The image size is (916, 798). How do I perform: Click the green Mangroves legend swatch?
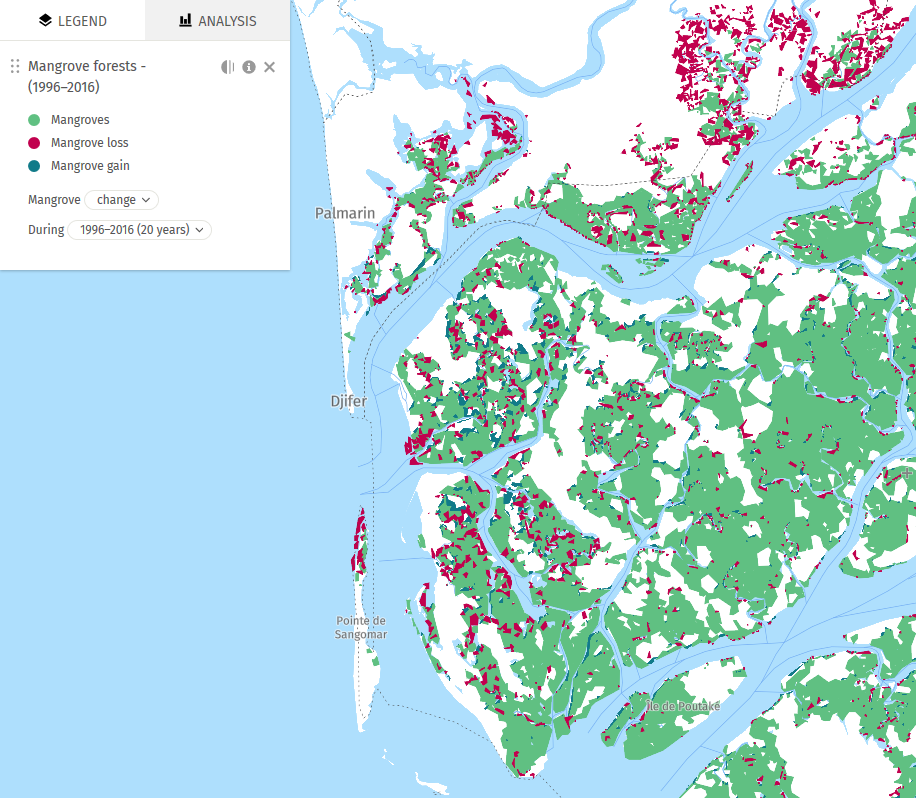click(x=34, y=120)
